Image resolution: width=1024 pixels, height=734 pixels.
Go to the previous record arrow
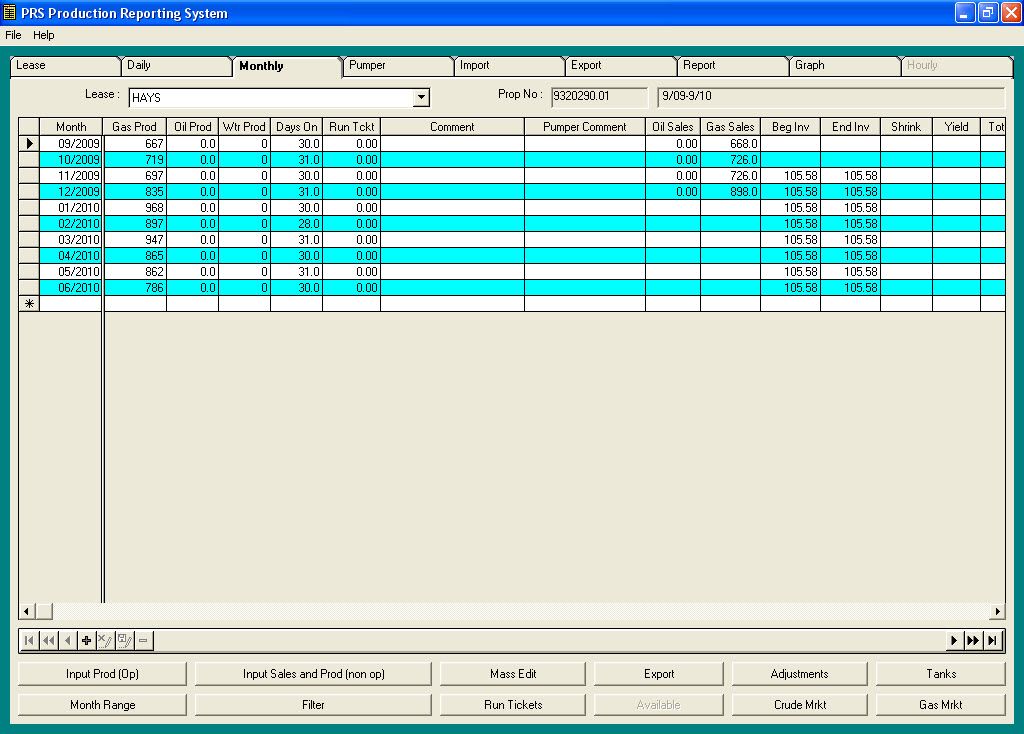tap(65, 640)
